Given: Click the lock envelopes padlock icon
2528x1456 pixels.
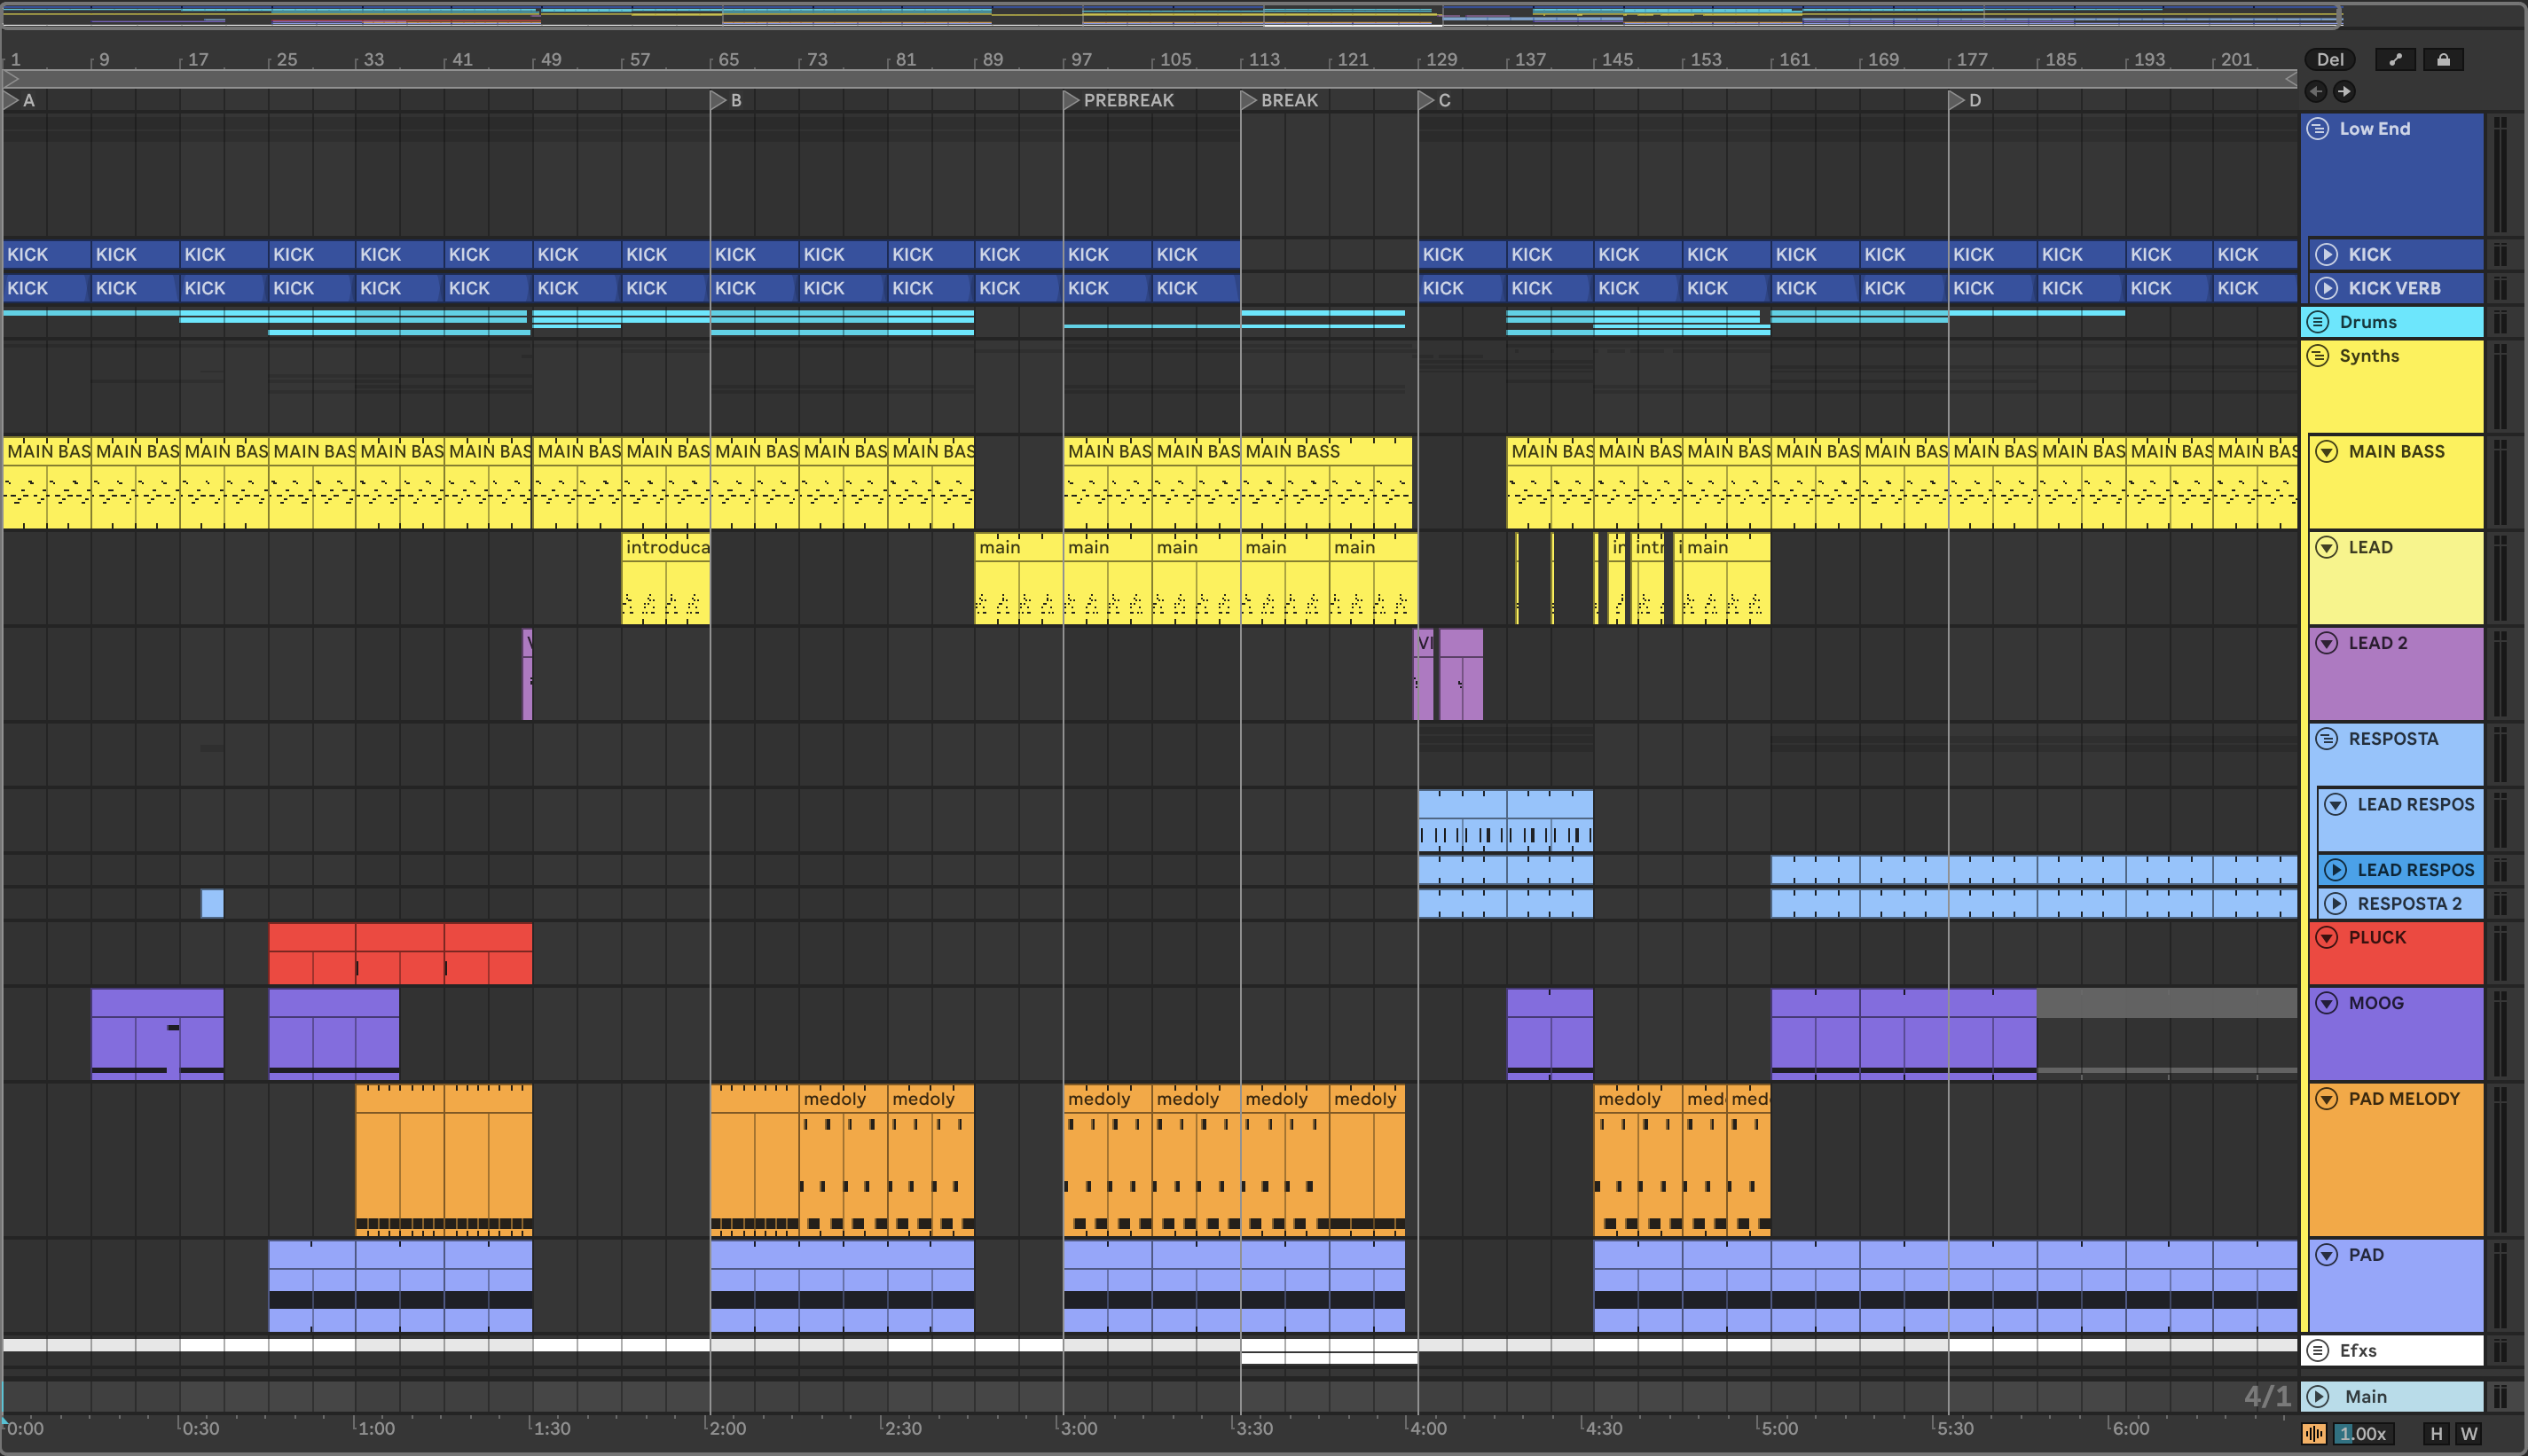Looking at the screenshot, I should pos(2443,60).
